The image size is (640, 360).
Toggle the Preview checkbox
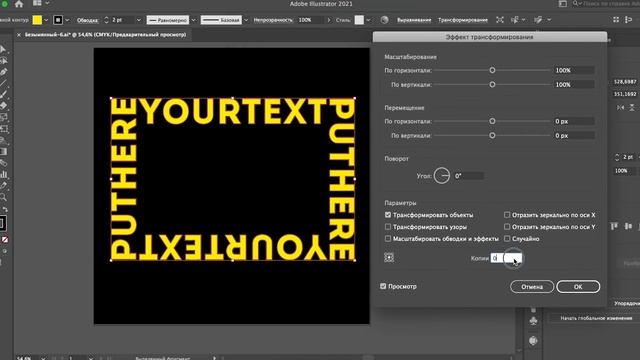click(383, 286)
